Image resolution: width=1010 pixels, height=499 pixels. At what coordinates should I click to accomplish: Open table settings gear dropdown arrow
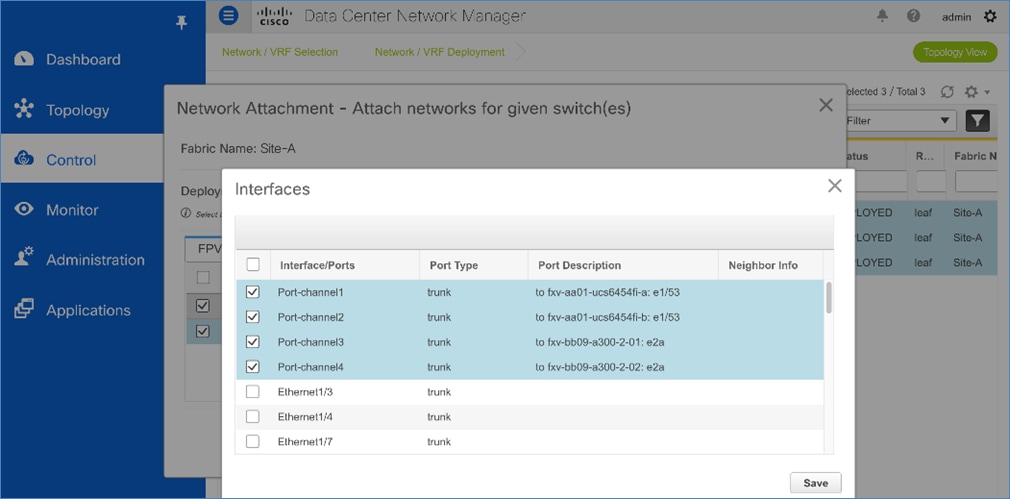[987, 93]
